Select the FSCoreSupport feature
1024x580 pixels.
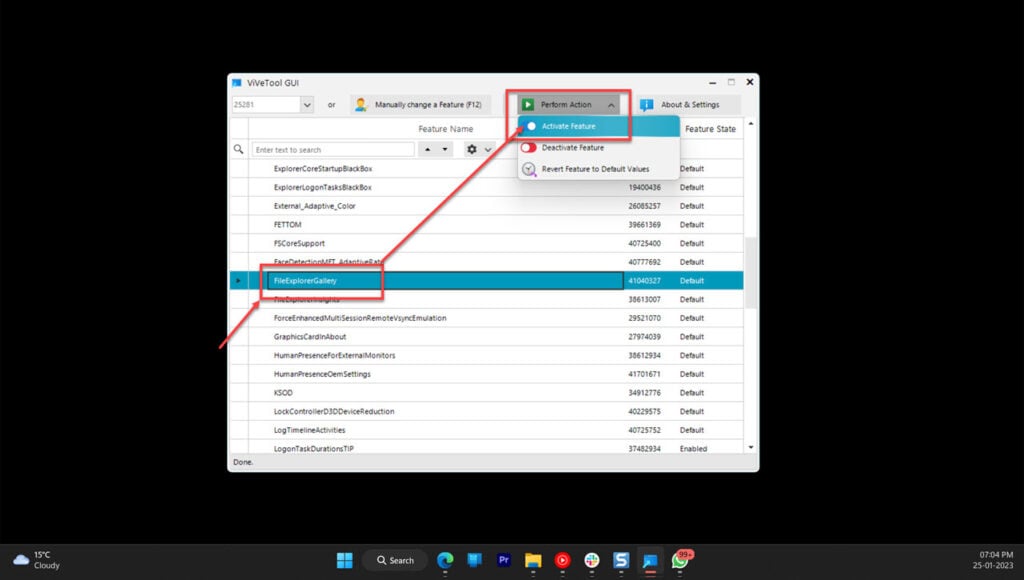point(299,243)
